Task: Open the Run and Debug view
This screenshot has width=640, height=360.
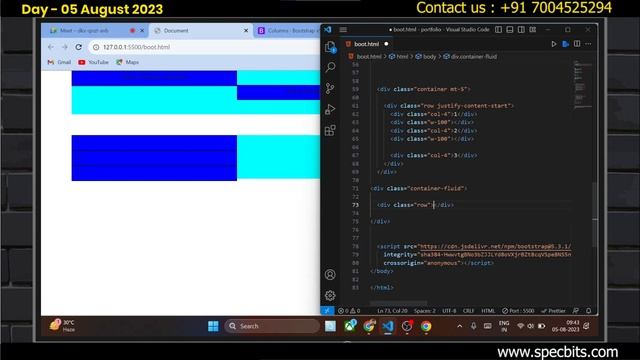Action: point(330,109)
